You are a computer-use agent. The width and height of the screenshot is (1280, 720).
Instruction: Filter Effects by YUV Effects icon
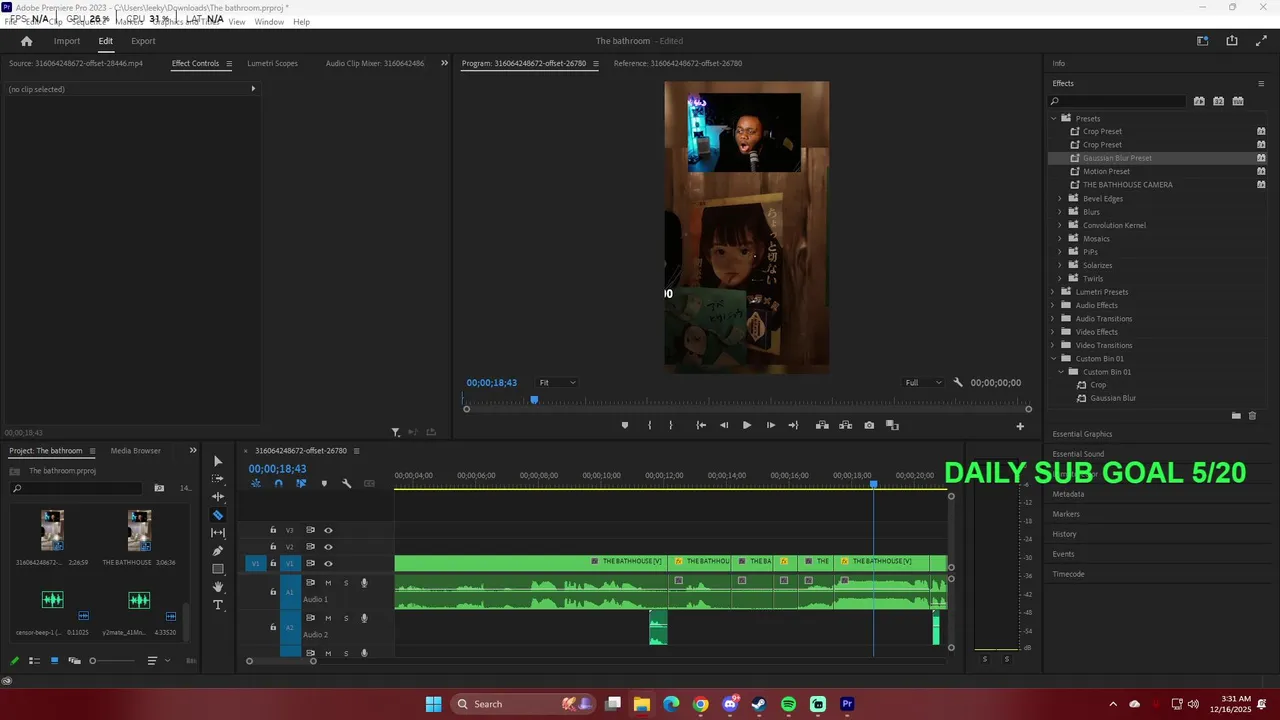pos(1238,101)
